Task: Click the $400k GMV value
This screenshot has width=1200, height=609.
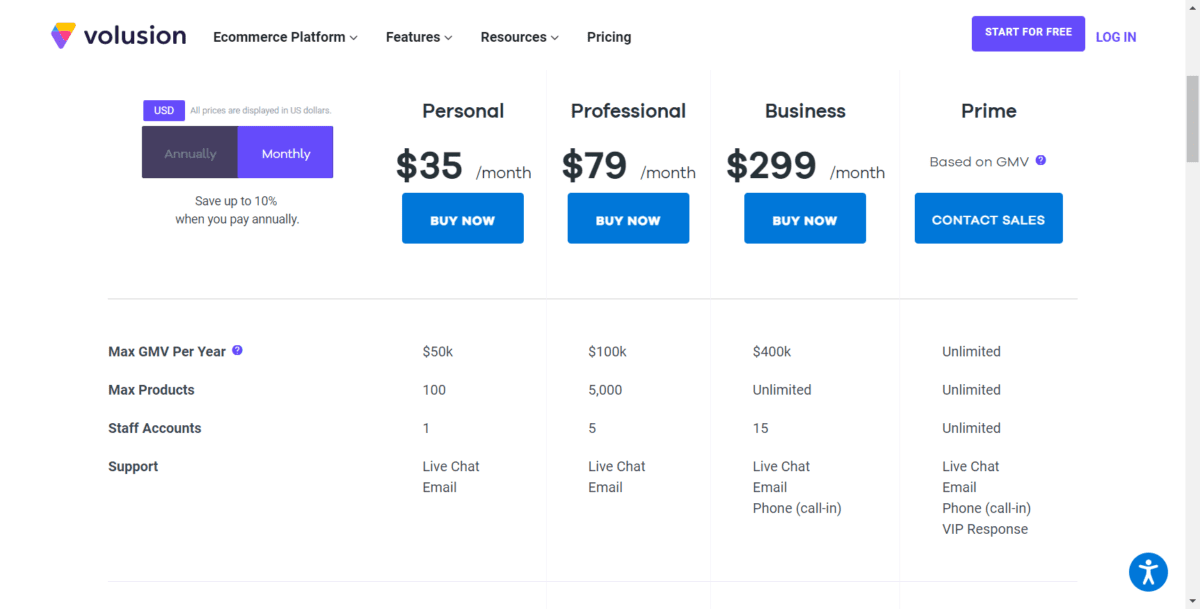Action: tap(772, 352)
